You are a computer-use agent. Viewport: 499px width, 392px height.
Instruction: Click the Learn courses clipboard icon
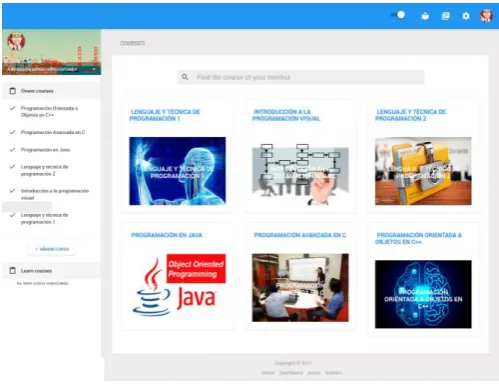tap(13, 270)
